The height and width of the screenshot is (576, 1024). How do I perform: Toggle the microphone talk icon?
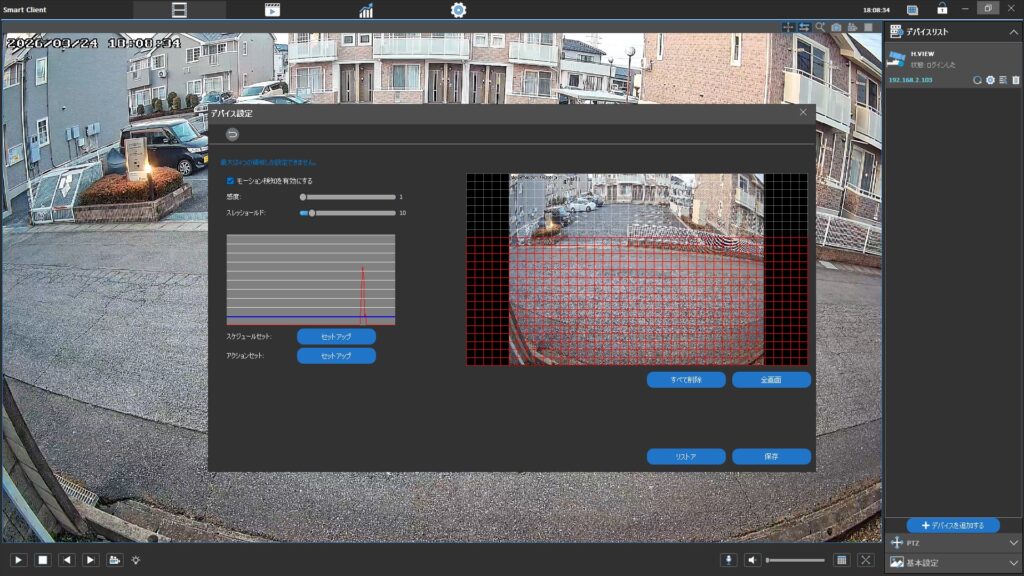point(728,560)
